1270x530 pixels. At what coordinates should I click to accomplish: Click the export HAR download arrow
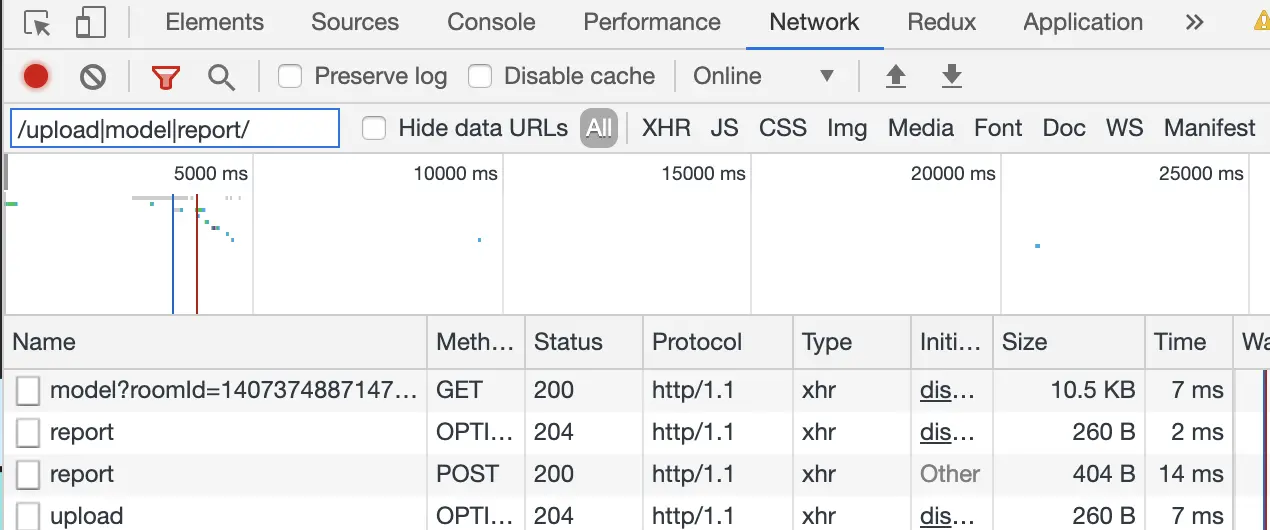952,77
